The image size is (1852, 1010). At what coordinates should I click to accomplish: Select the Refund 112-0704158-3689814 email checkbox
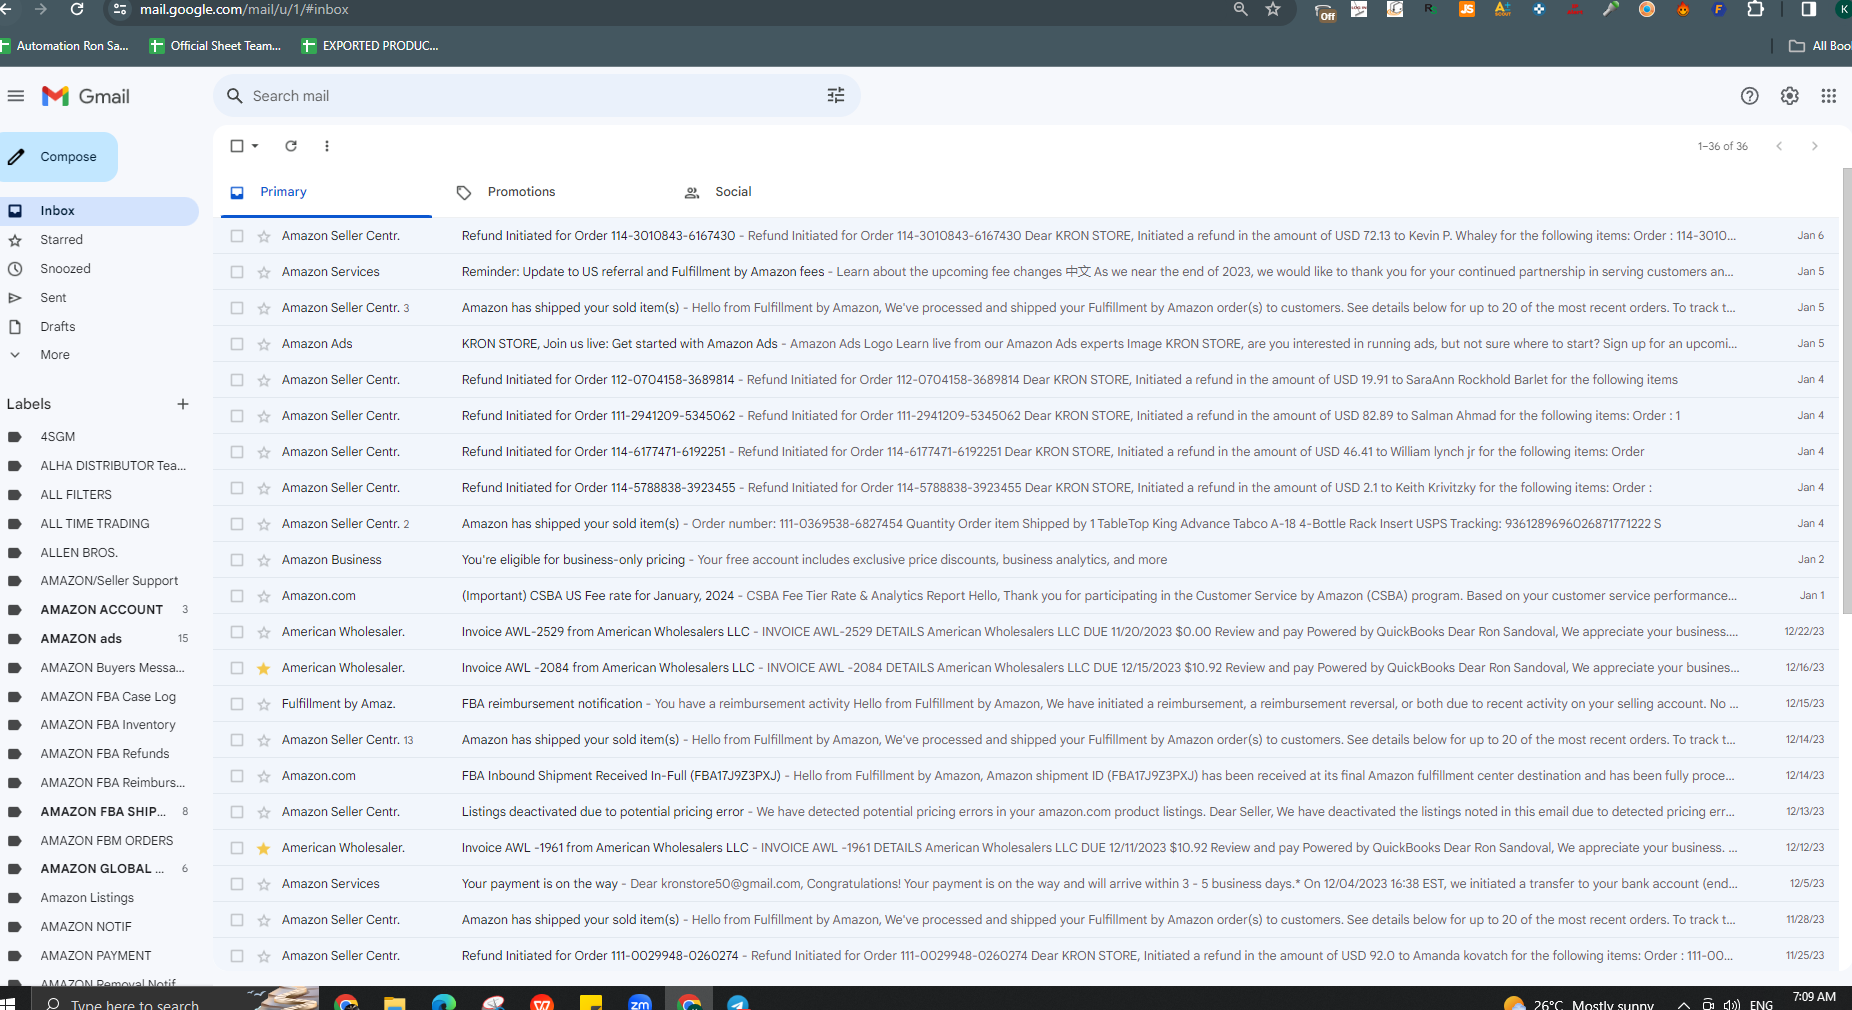[237, 380]
